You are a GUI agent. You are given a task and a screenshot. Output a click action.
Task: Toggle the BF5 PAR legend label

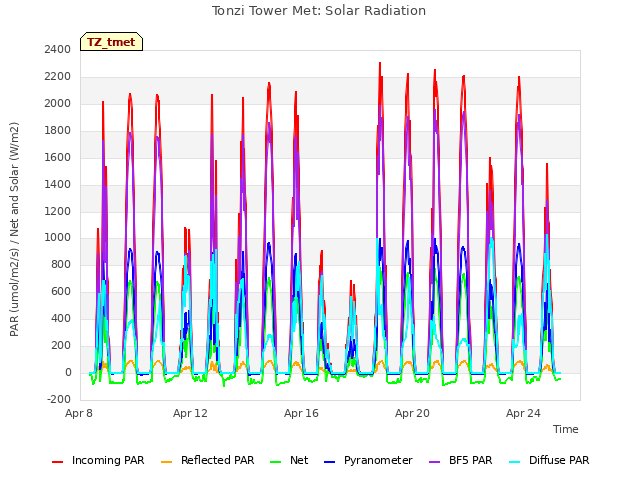(x=471, y=460)
